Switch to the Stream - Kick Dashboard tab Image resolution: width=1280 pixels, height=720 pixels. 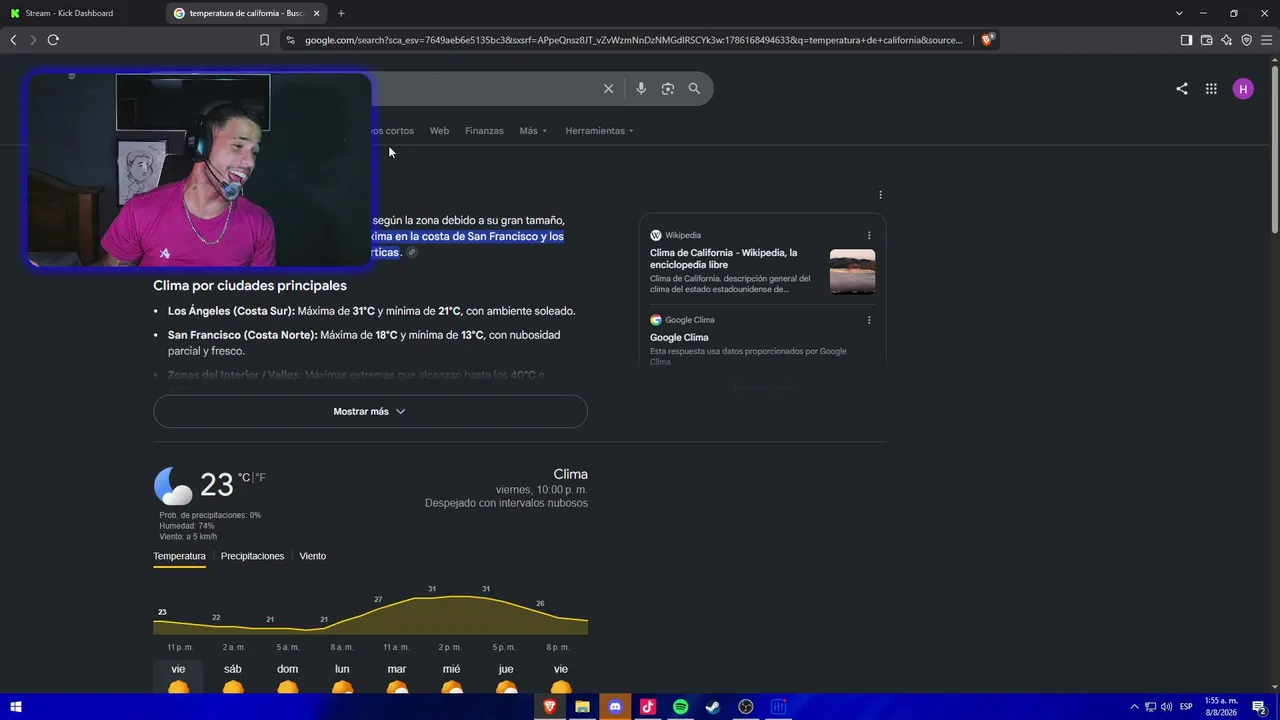(69, 13)
